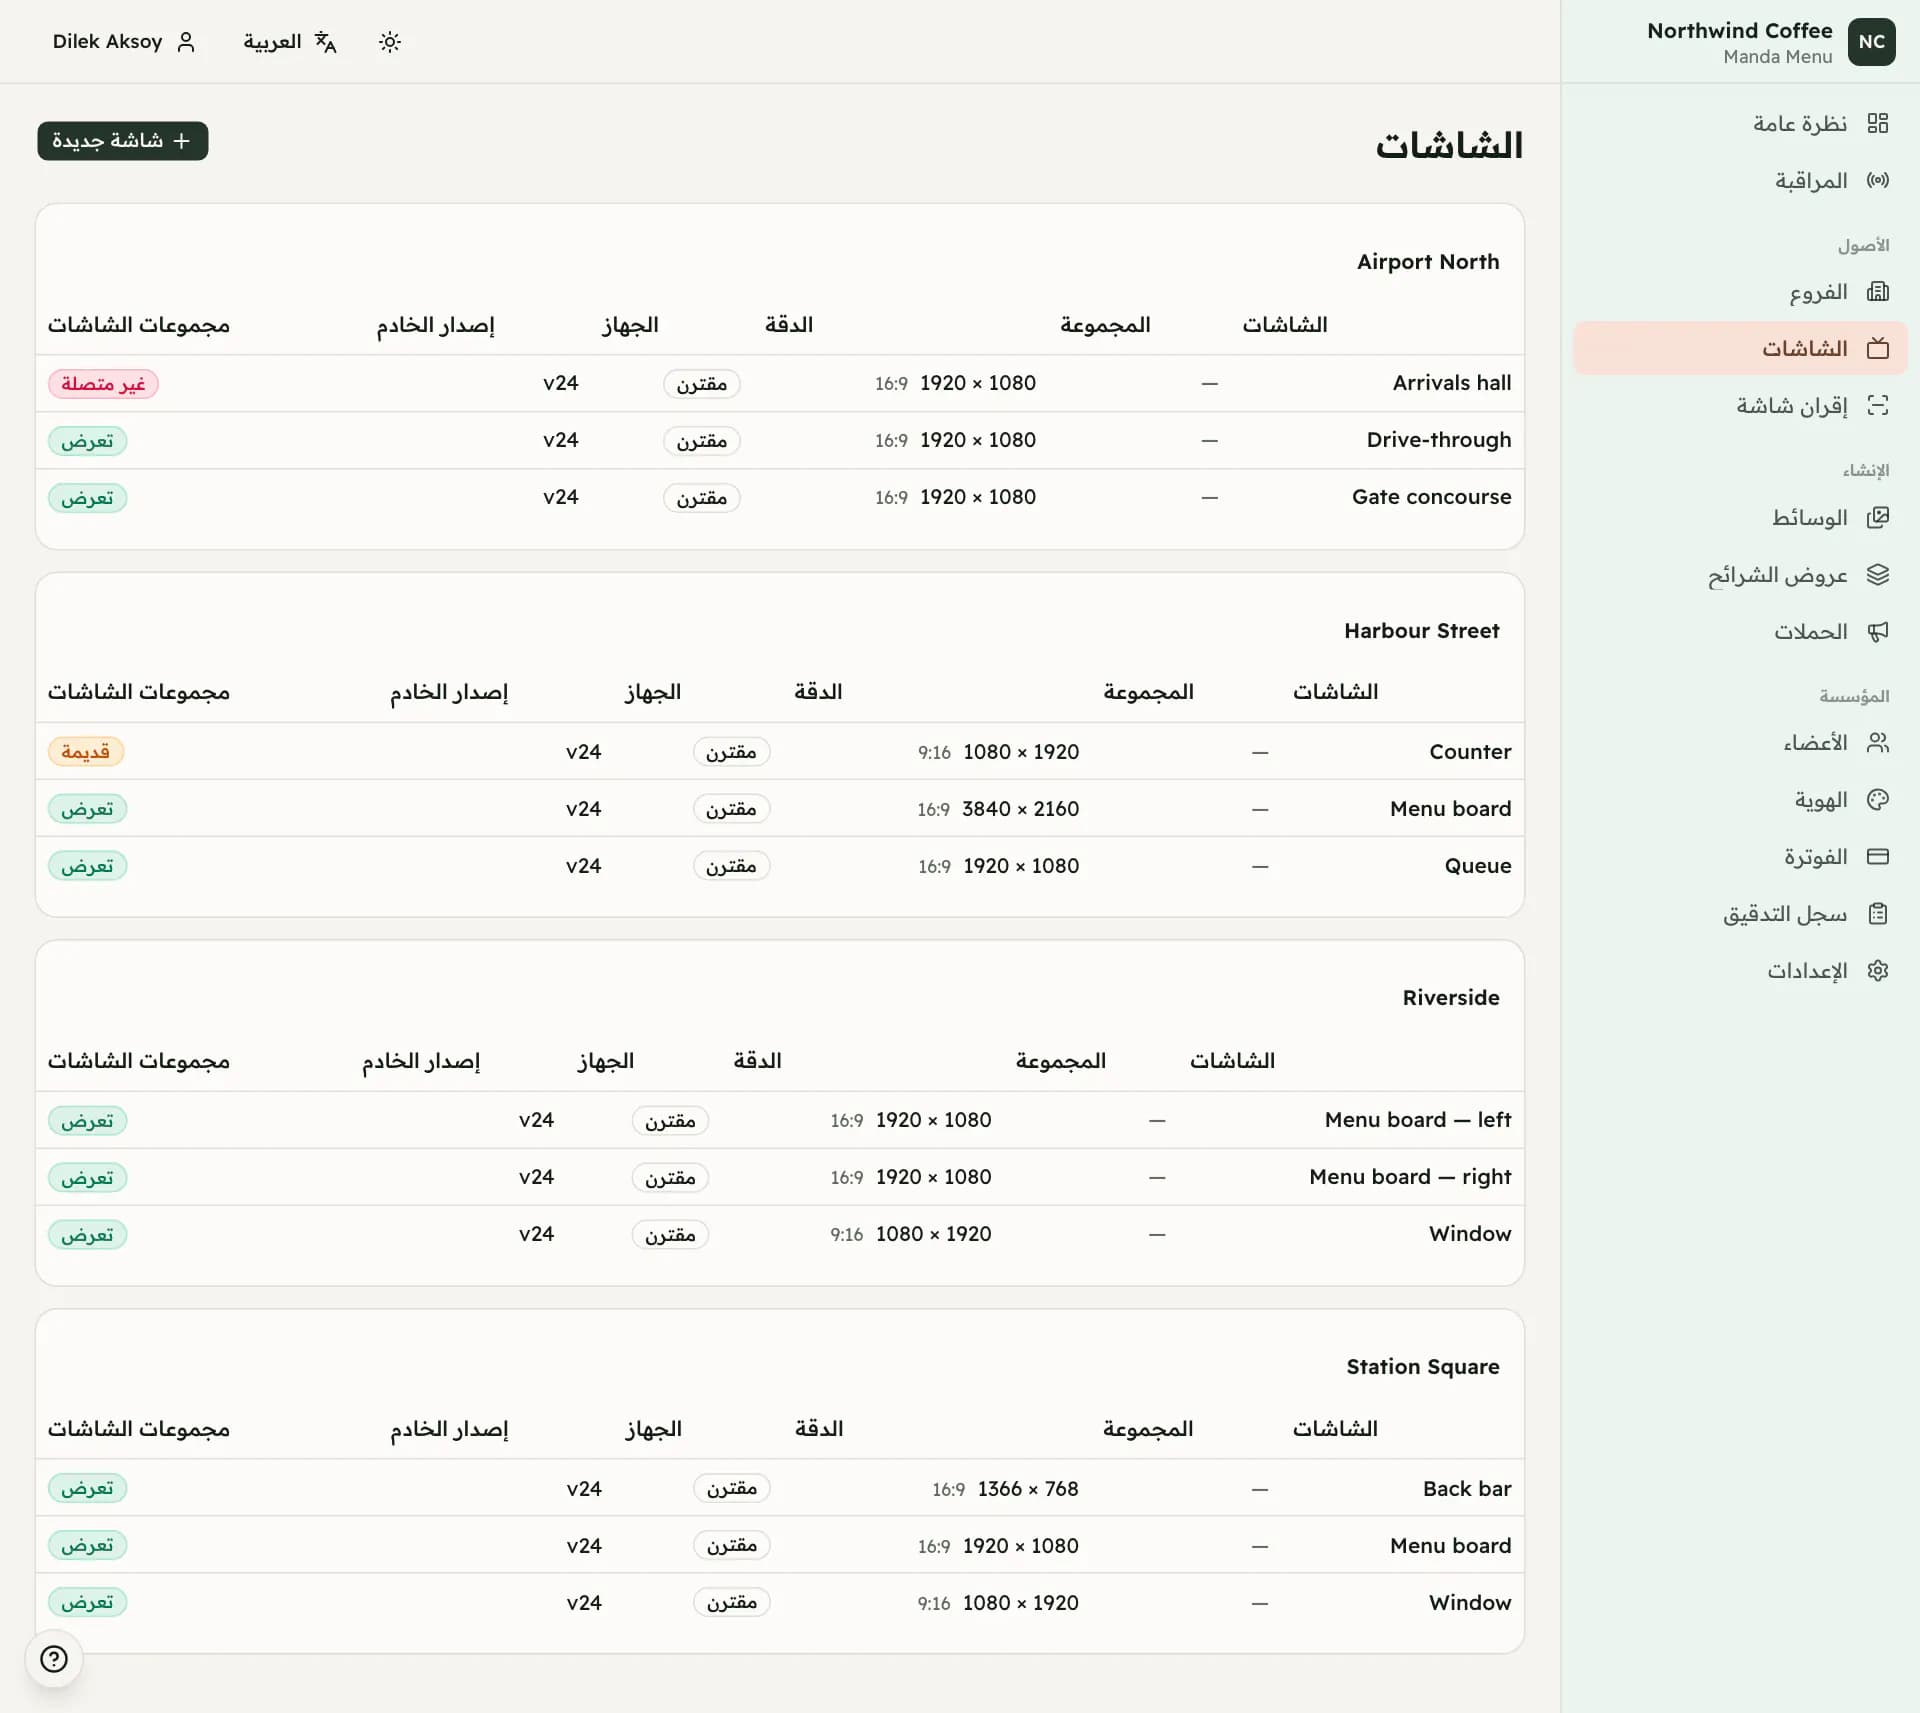Open the Arrivals hall screen row

coord(780,384)
